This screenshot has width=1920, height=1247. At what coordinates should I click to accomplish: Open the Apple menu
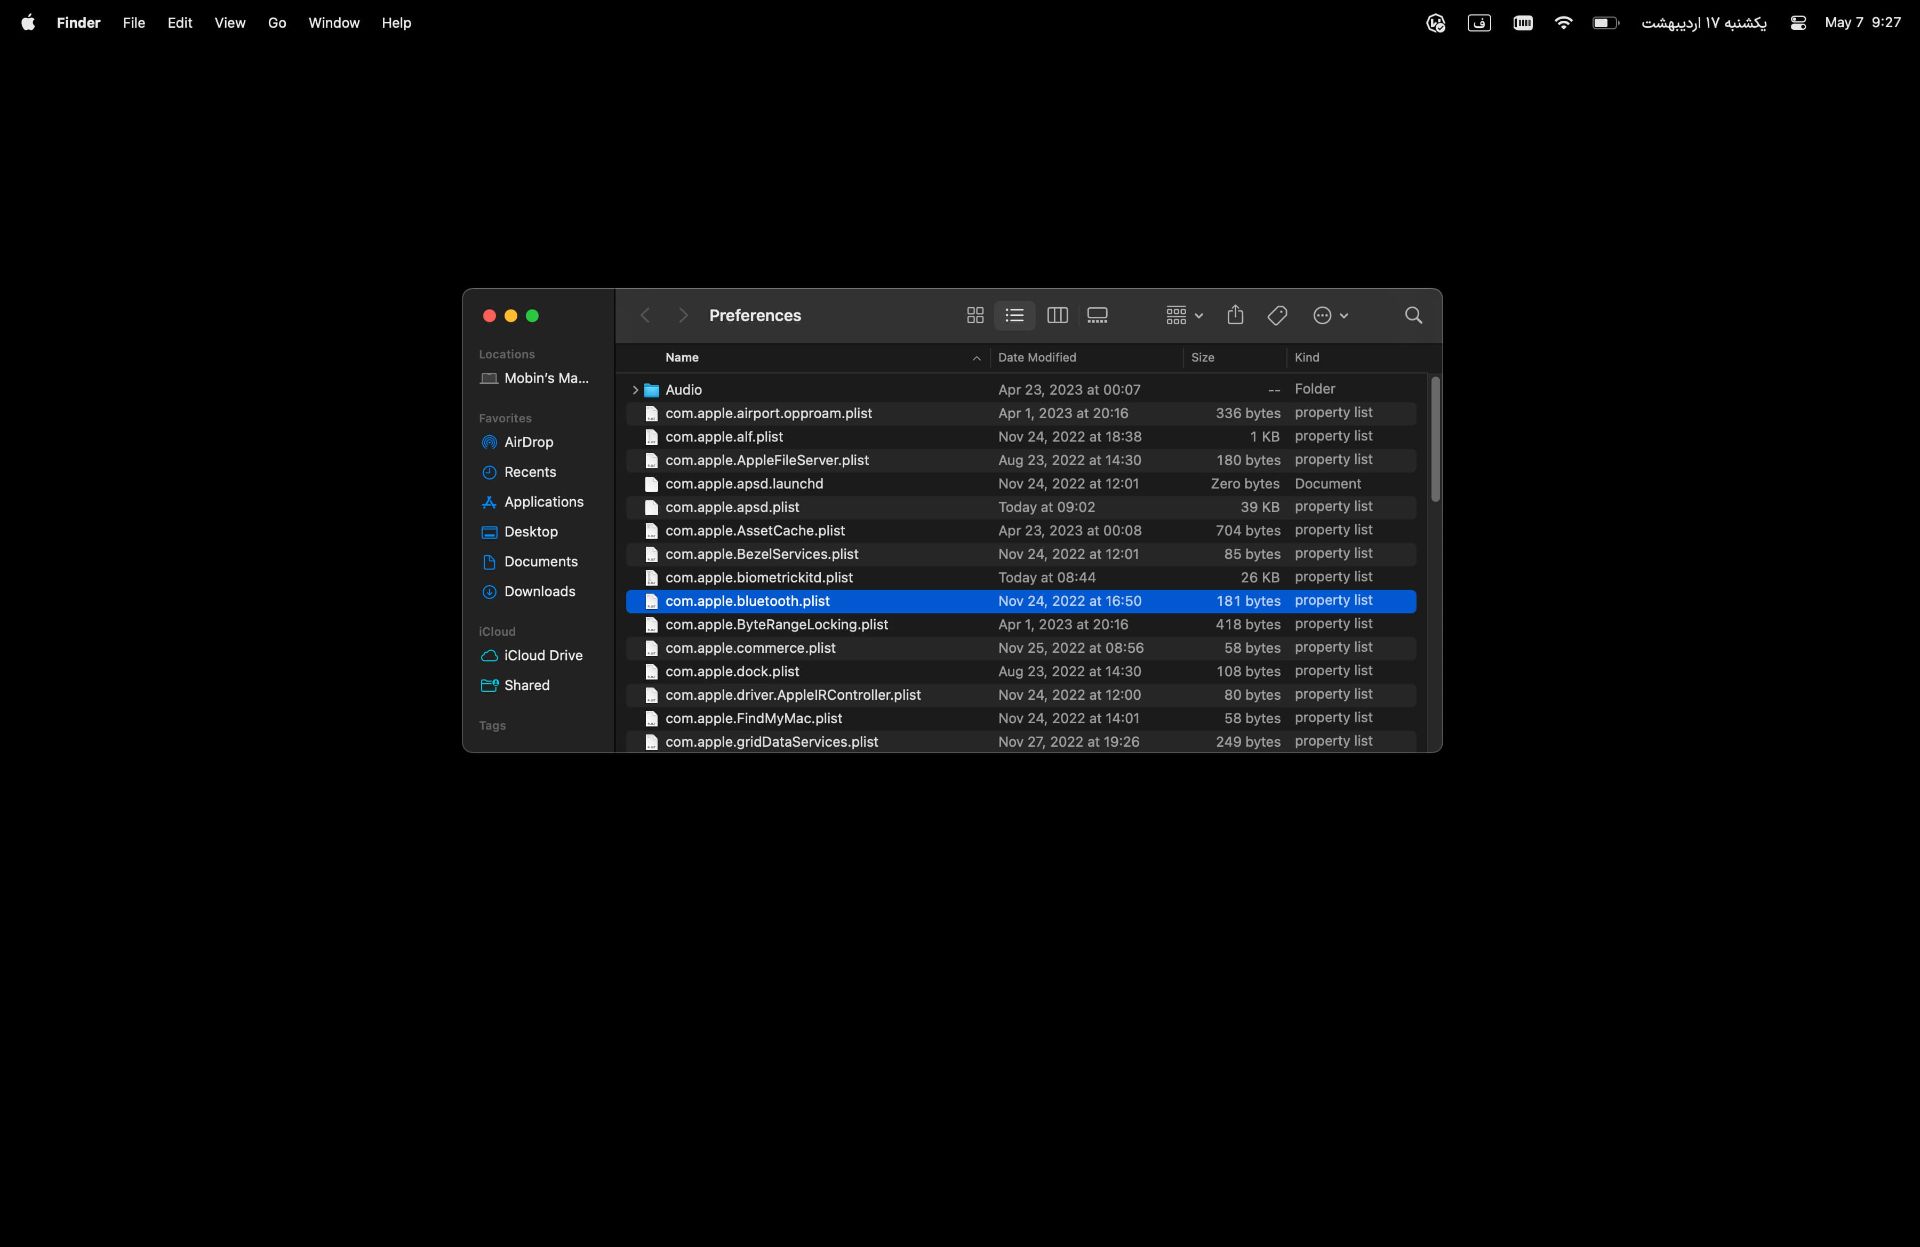[x=28, y=22]
